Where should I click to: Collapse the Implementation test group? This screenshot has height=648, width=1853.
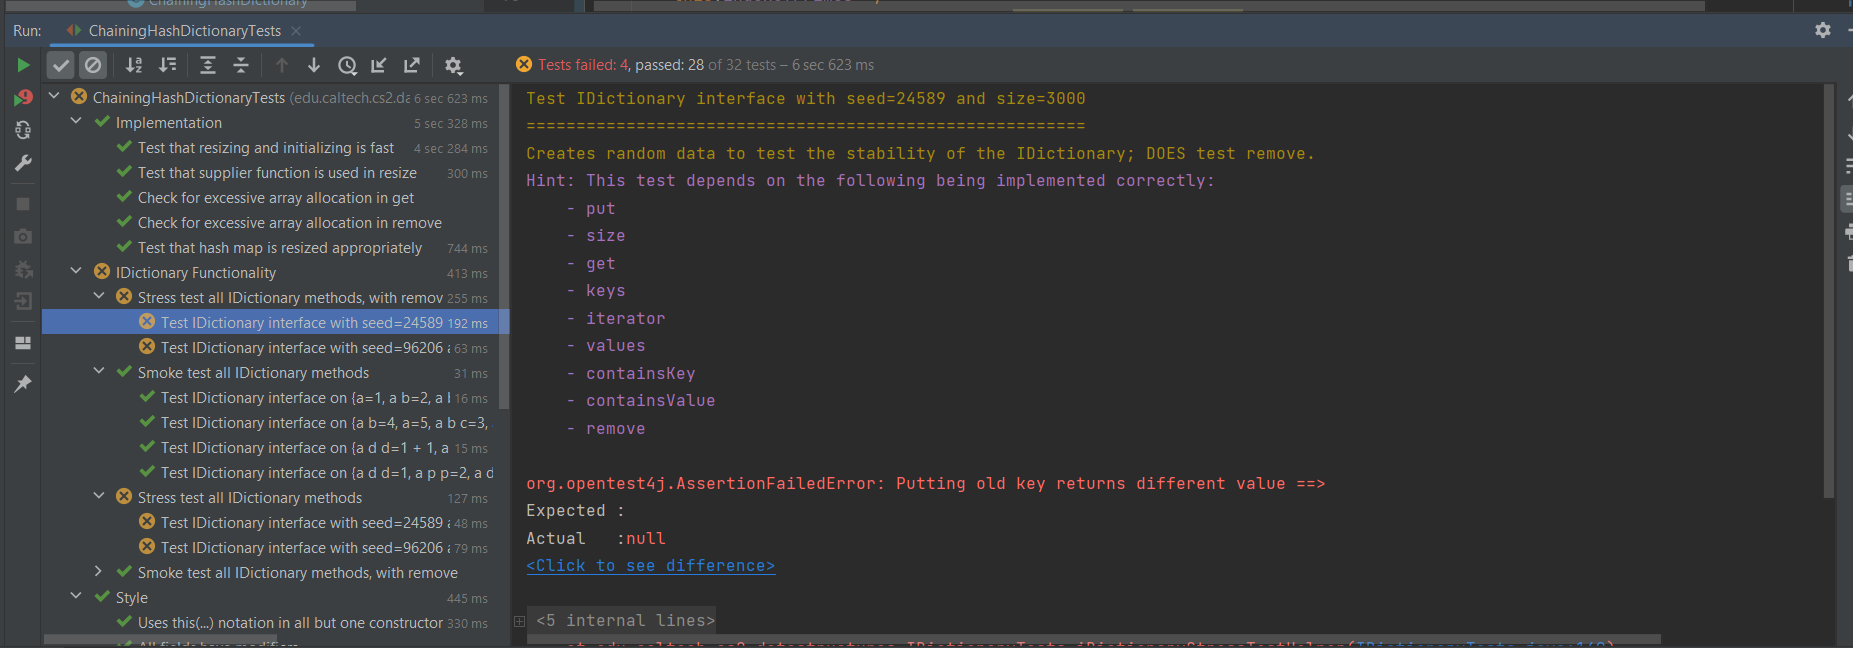pyautogui.click(x=76, y=121)
